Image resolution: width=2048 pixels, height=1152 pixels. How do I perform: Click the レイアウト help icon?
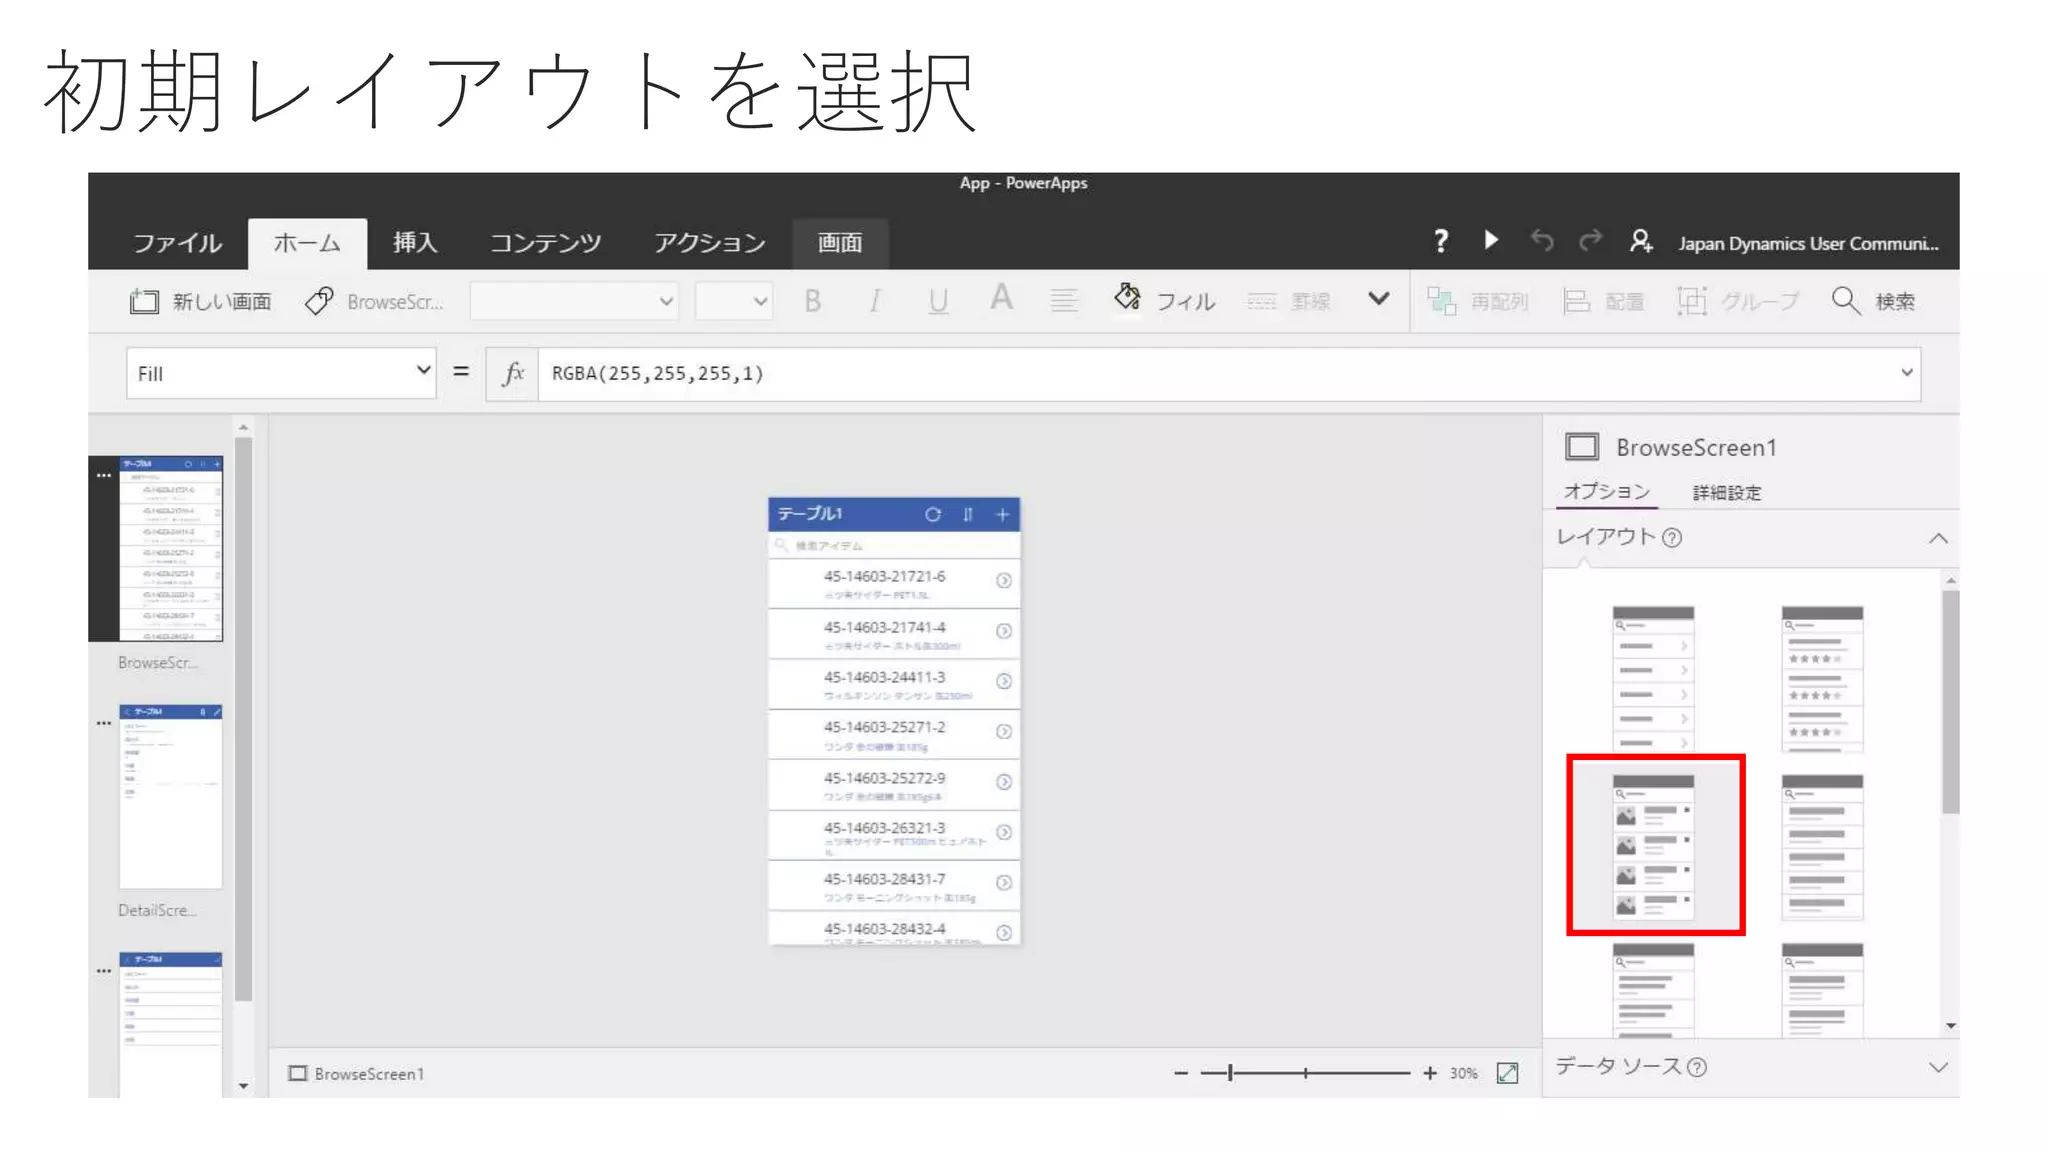[x=1672, y=538]
